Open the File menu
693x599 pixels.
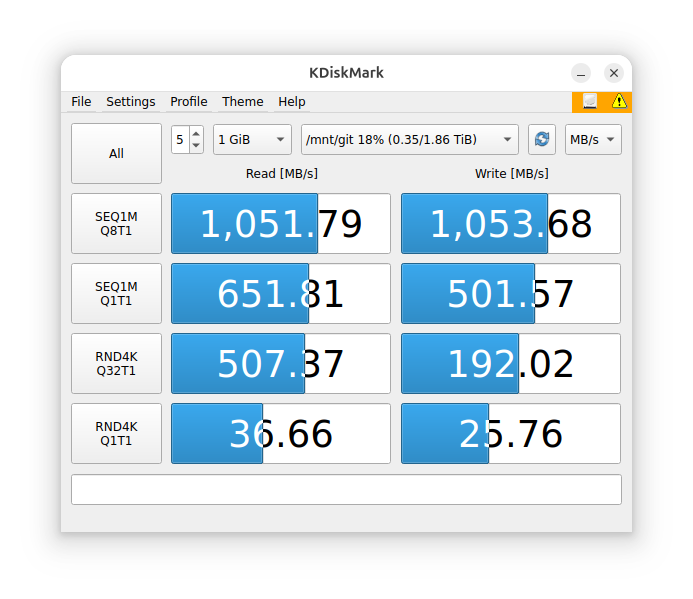[x=81, y=102]
